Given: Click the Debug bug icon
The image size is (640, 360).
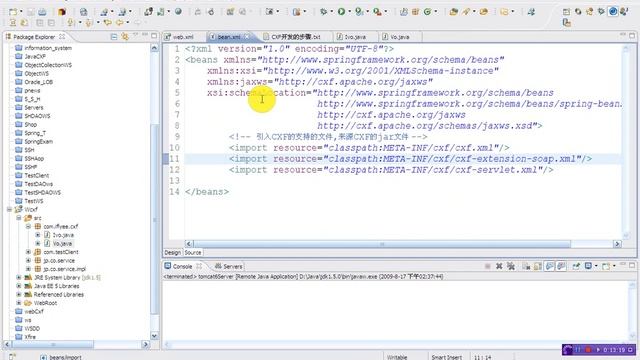Looking at the screenshot, I should point(323,12).
